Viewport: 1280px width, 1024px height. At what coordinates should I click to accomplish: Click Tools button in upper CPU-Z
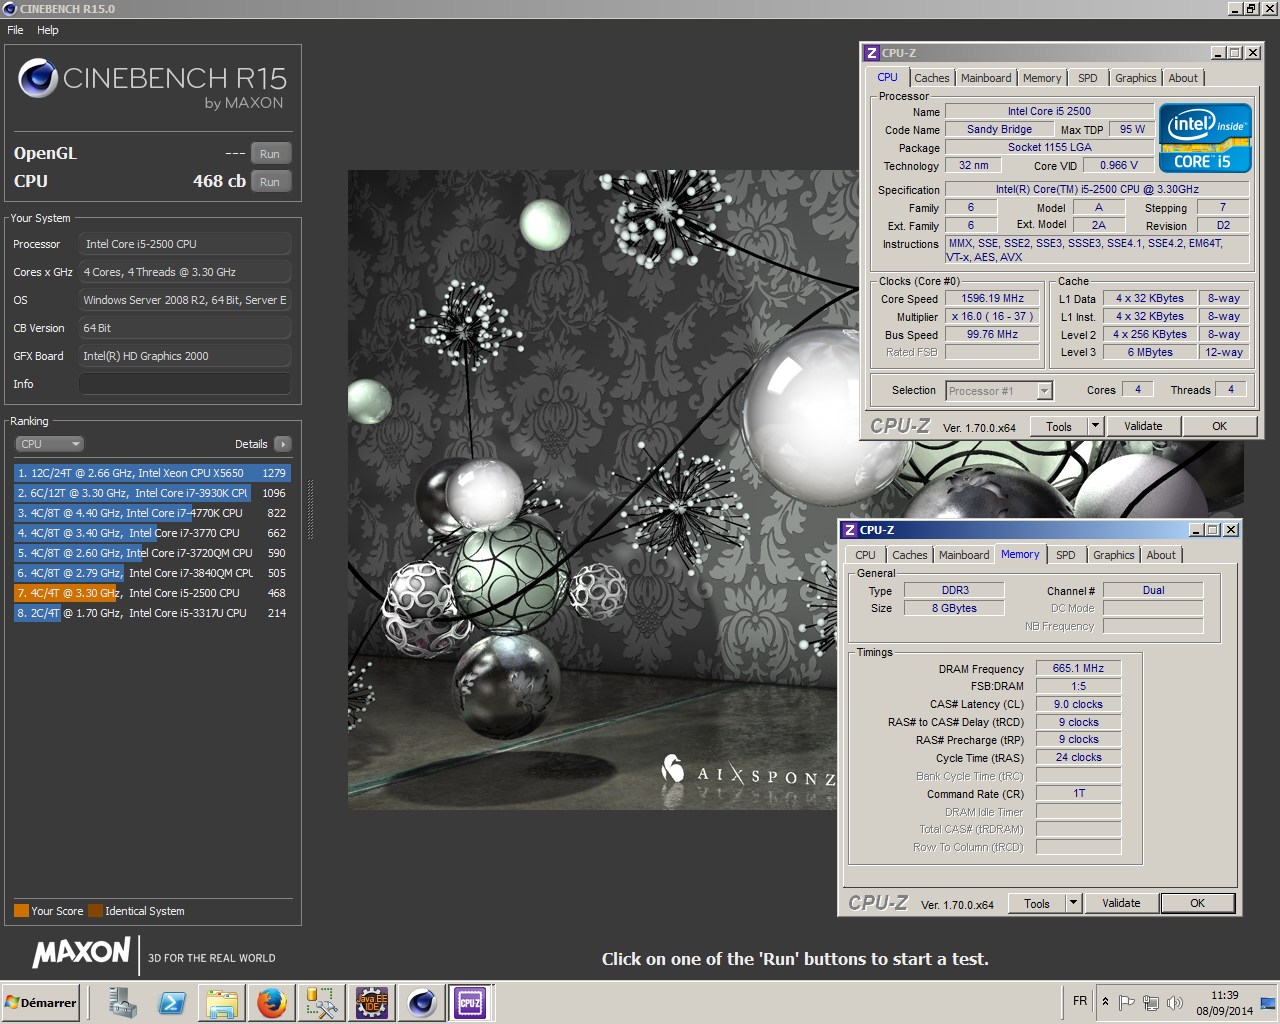[x=1059, y=427]
